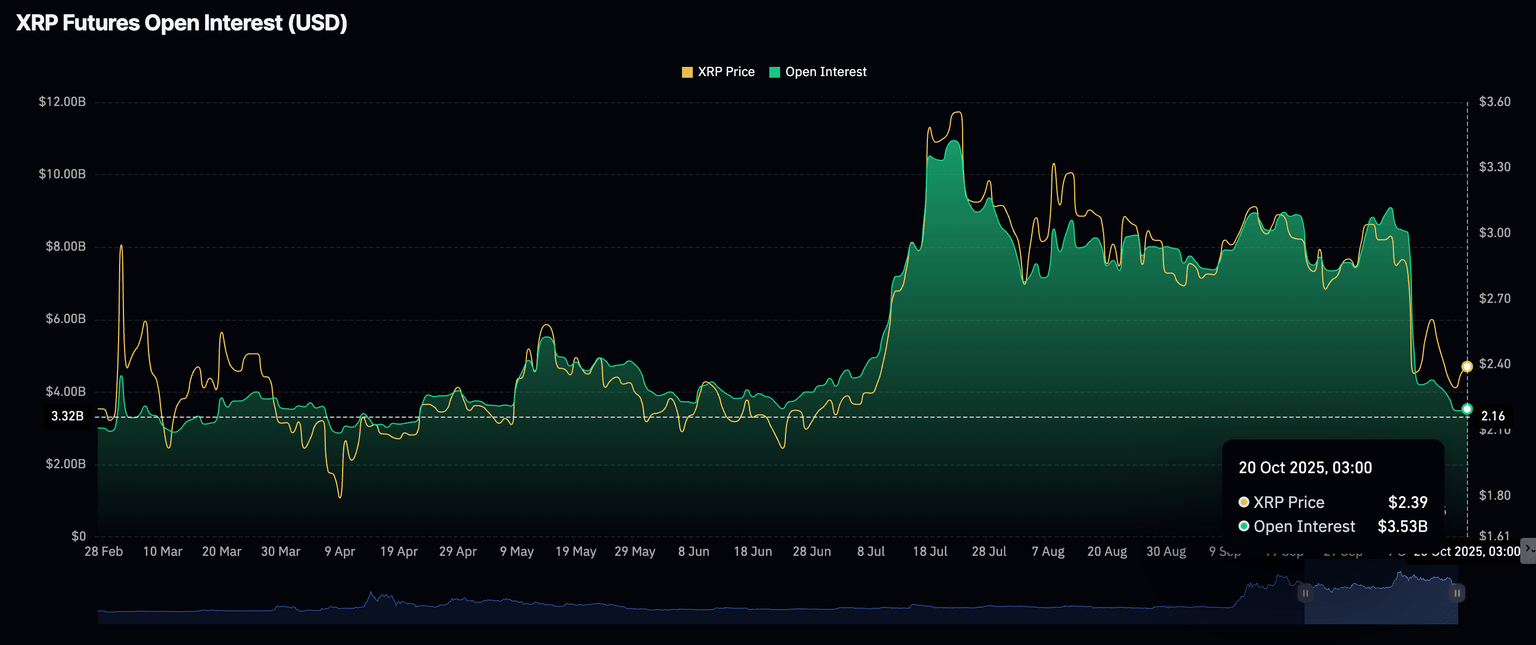Click the tooltip date 20 Oct 2025 header

click(1305, 467)
